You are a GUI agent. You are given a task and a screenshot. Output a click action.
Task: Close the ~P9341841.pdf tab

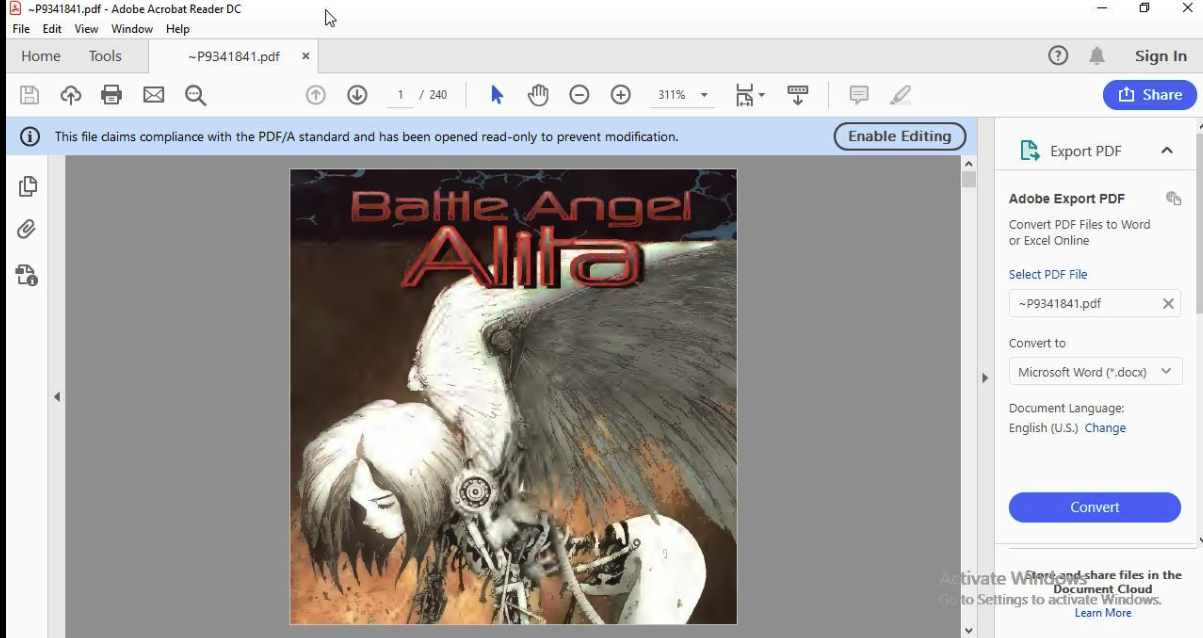306,56
